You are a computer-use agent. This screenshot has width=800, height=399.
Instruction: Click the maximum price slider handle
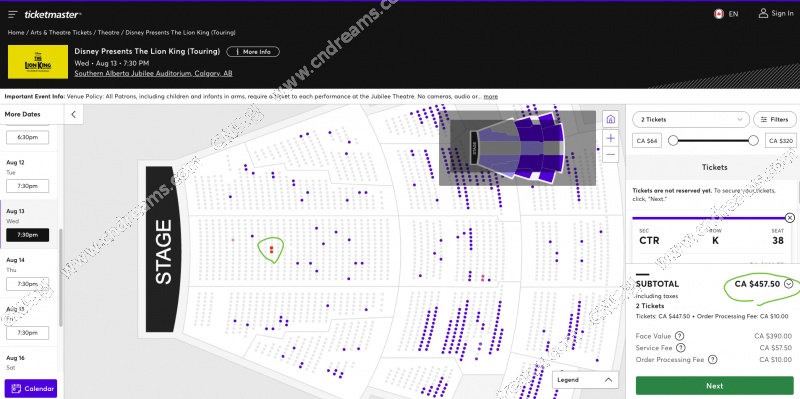753,140
